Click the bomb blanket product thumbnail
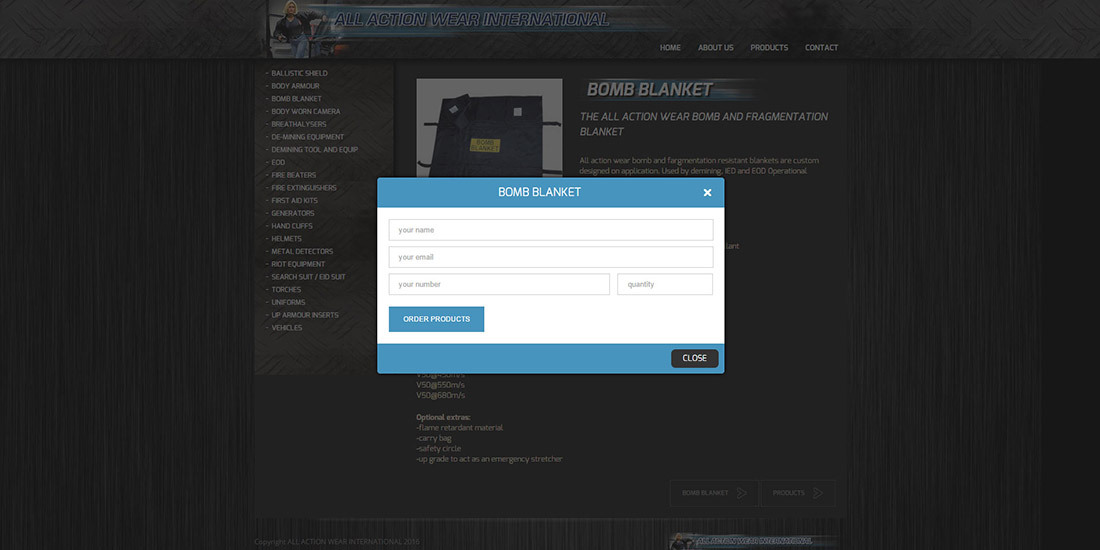Screen dimensions: 1100x550 click(x=489, y=128)
